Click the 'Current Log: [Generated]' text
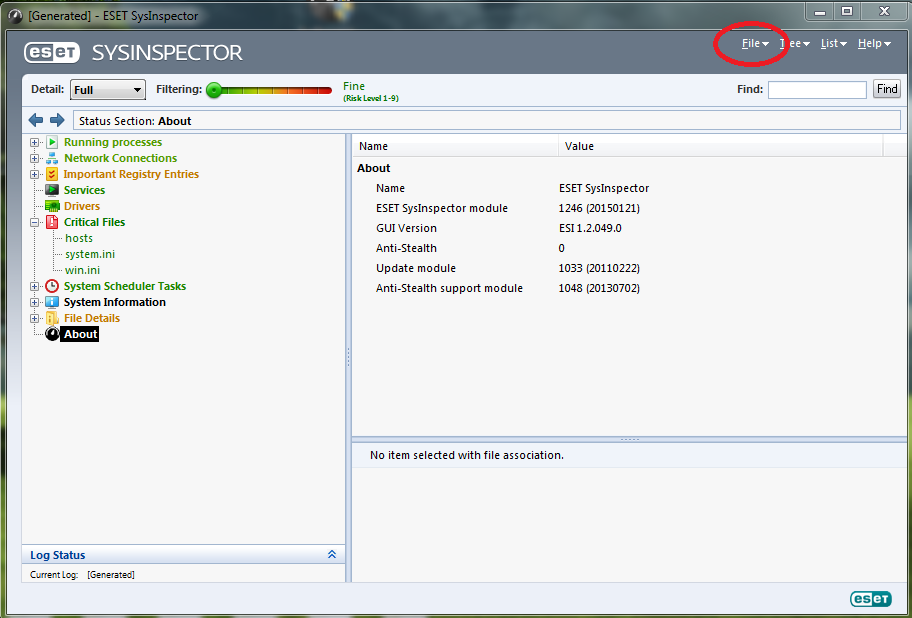912x618 pixels. 82,574
